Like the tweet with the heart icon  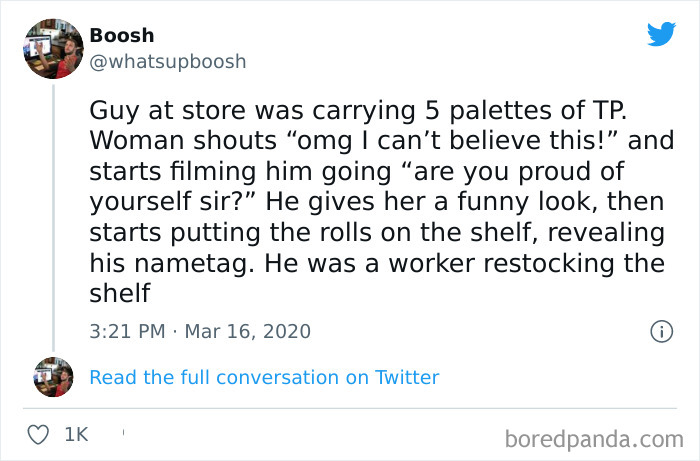click(40, 435)
